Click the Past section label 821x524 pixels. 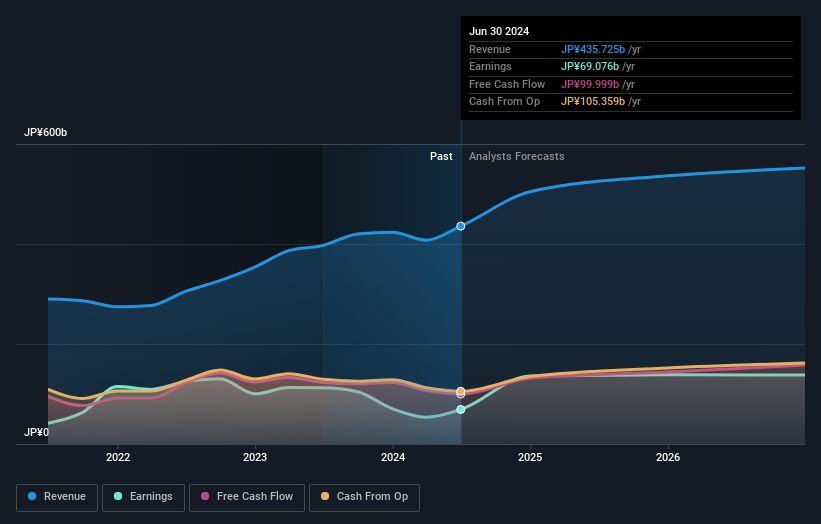pyautogui.click(x=441, y=156)
